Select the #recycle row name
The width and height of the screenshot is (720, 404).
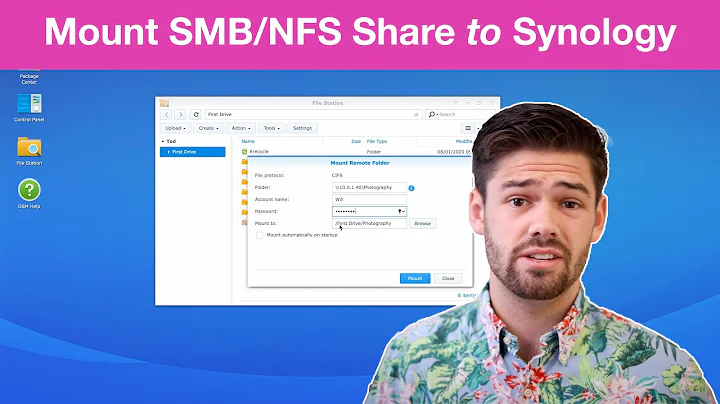pyautogui.click(x=259, y=152)
